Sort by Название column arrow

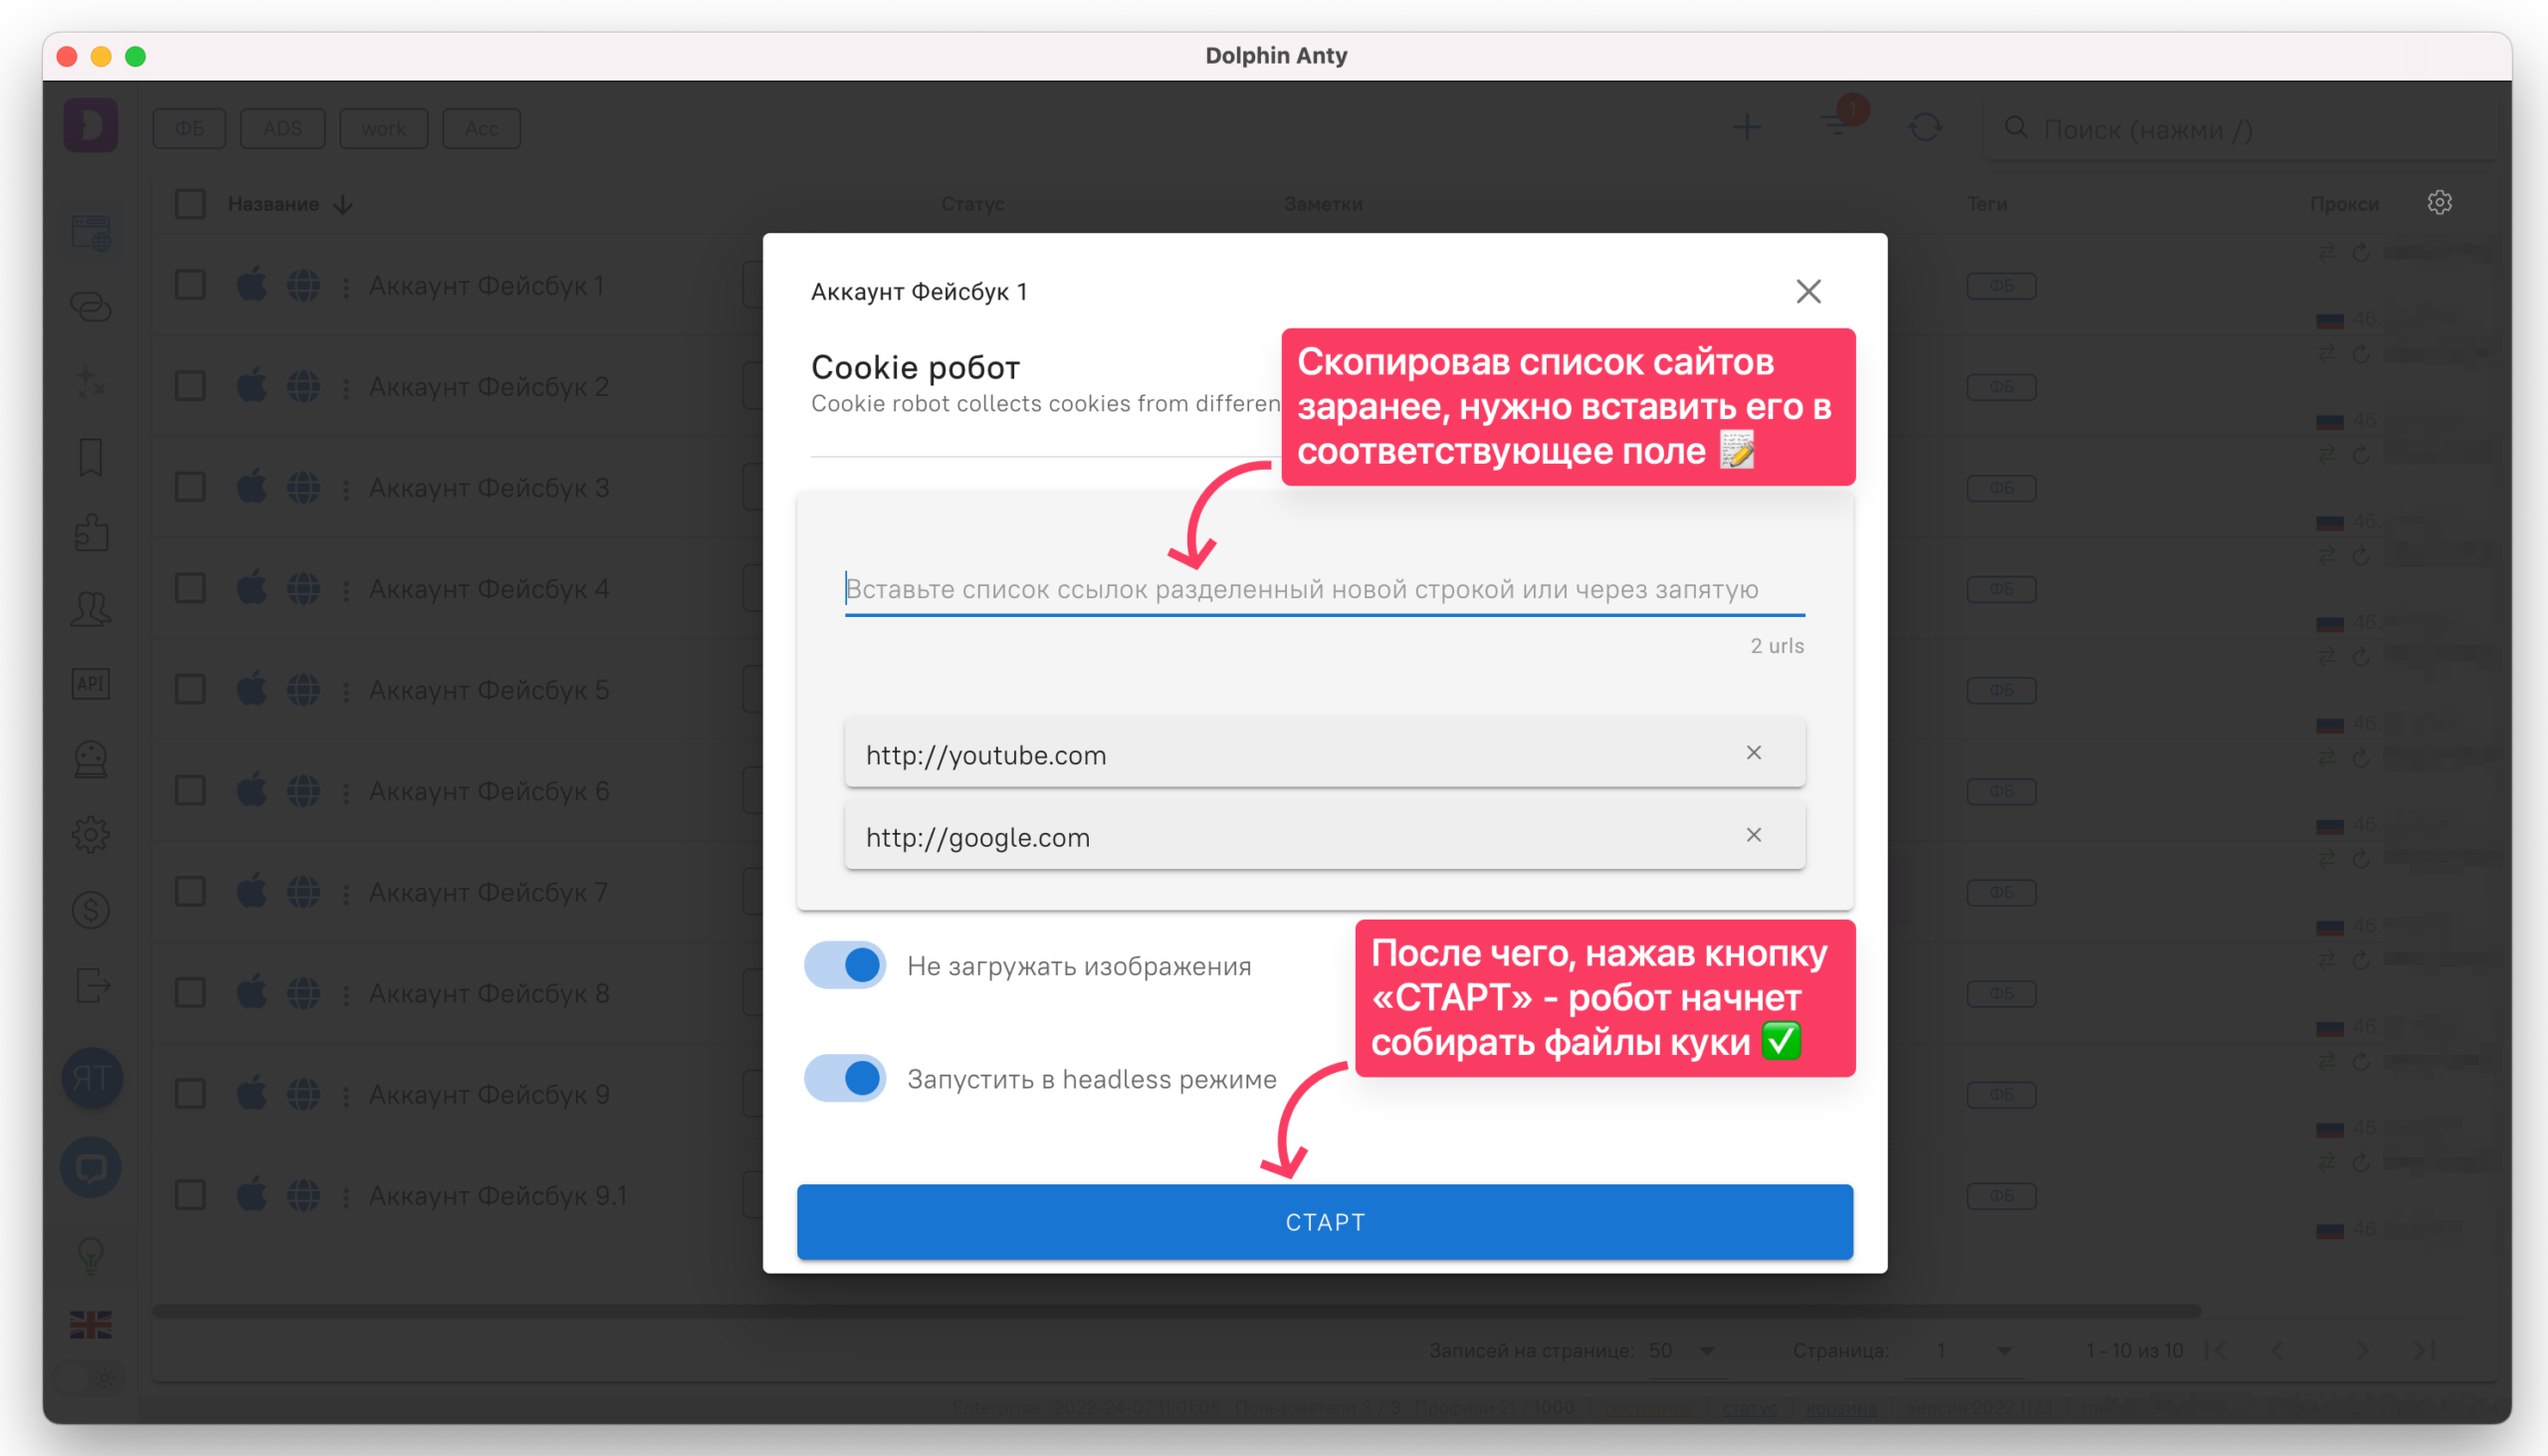[x=343, y=205]
